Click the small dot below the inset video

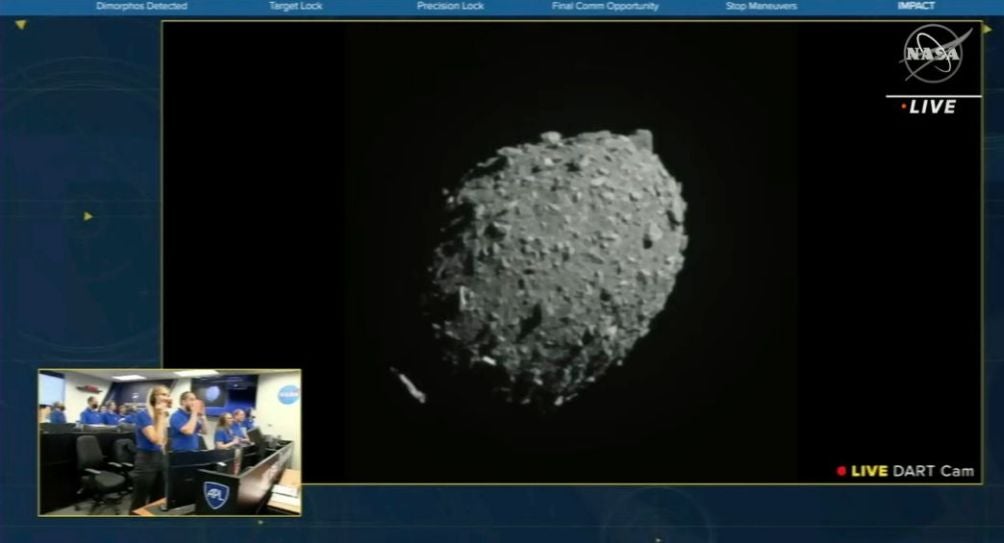tap(260, 522)
